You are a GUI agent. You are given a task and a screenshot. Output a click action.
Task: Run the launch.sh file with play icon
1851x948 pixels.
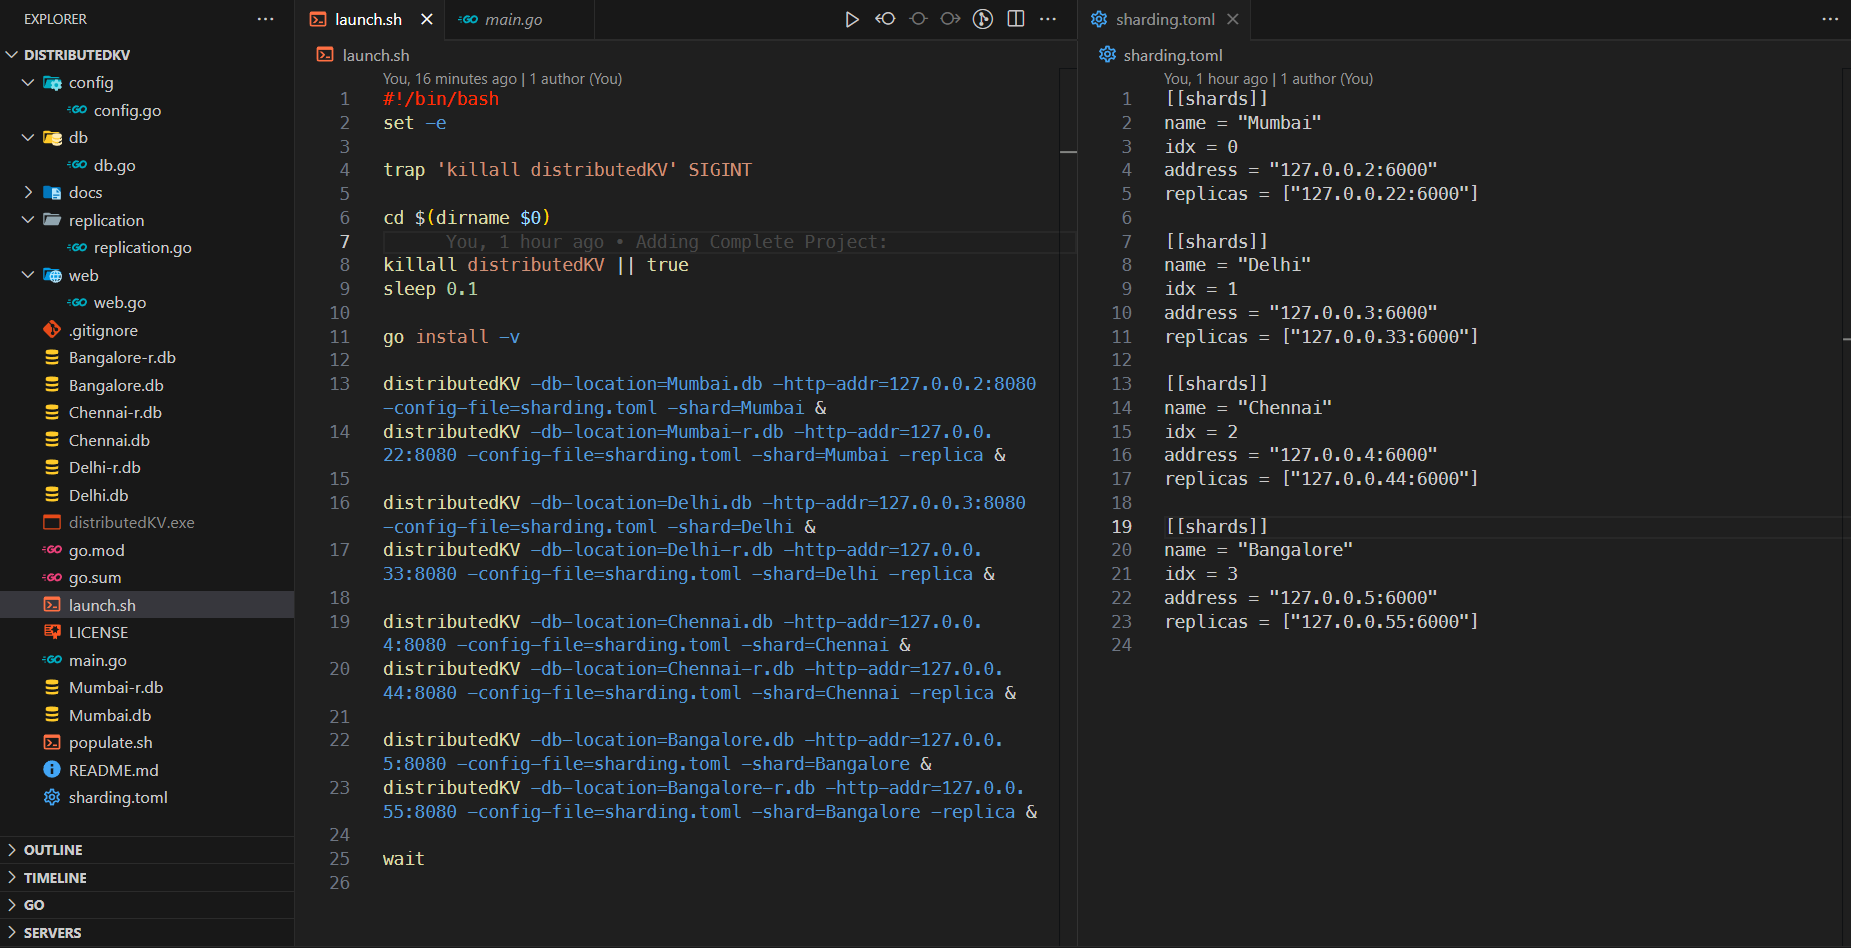pos(852,19)
